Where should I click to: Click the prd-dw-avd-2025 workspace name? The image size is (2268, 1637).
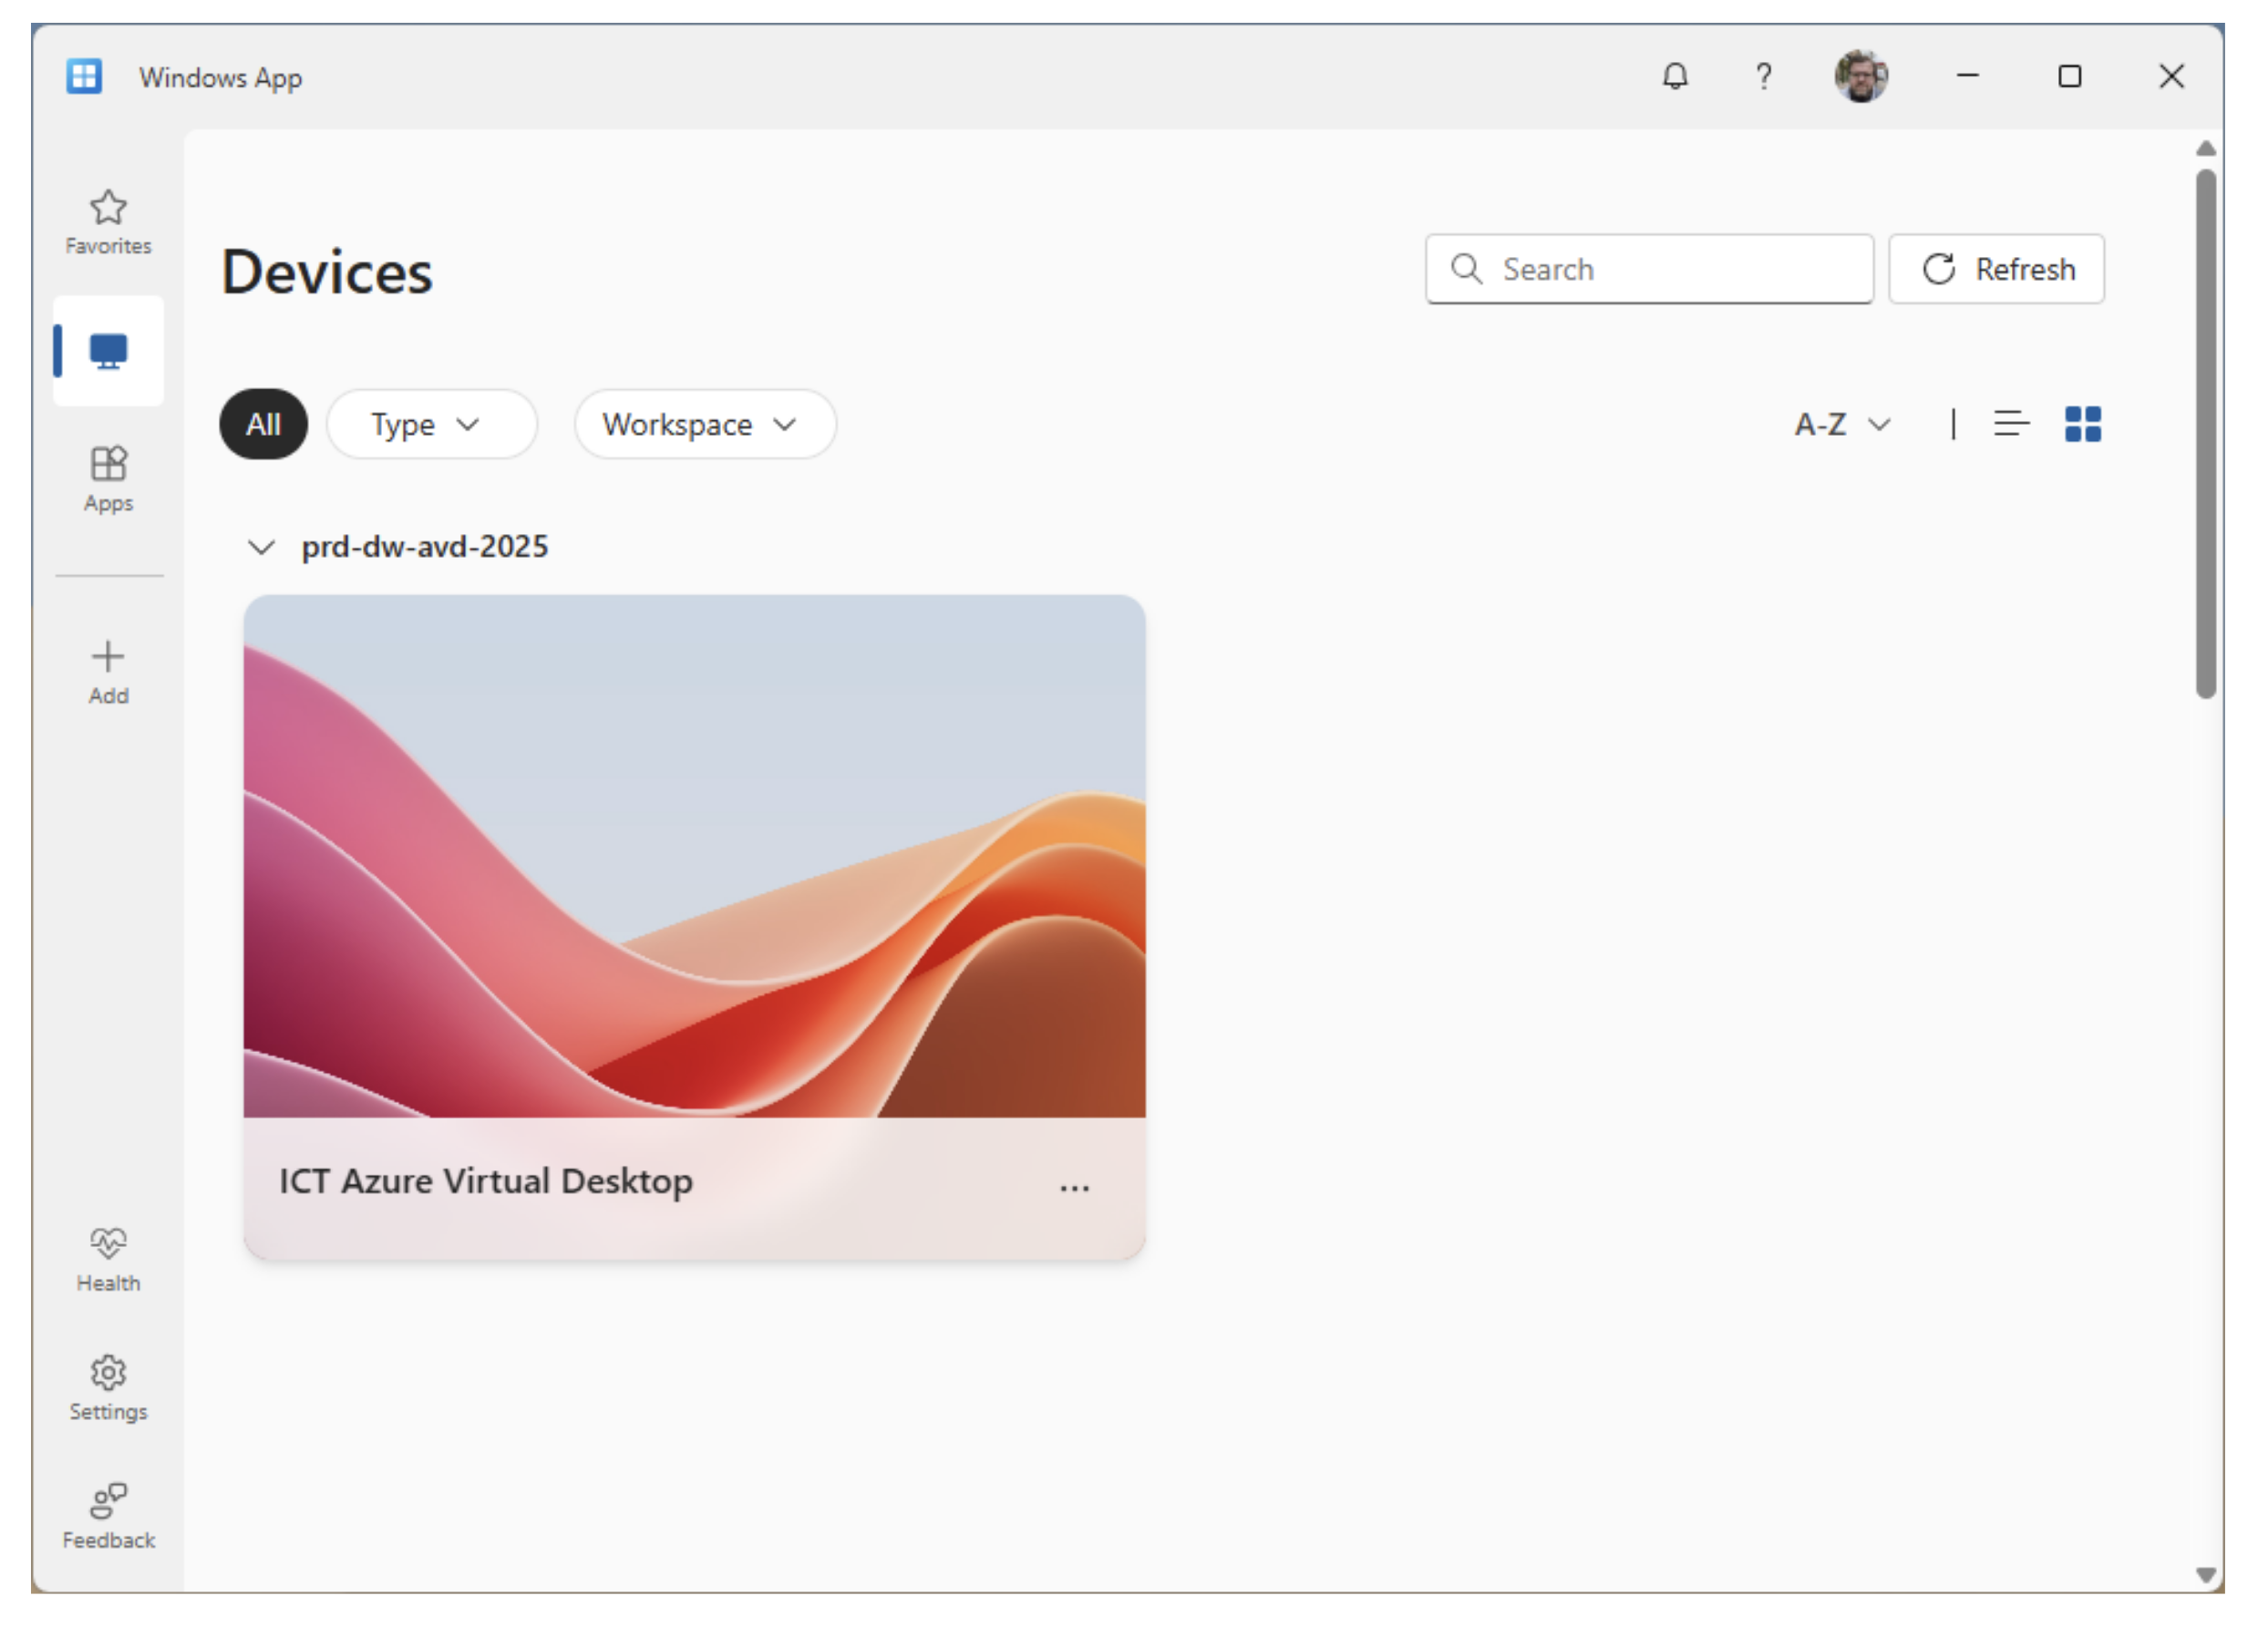pos(425,547)
